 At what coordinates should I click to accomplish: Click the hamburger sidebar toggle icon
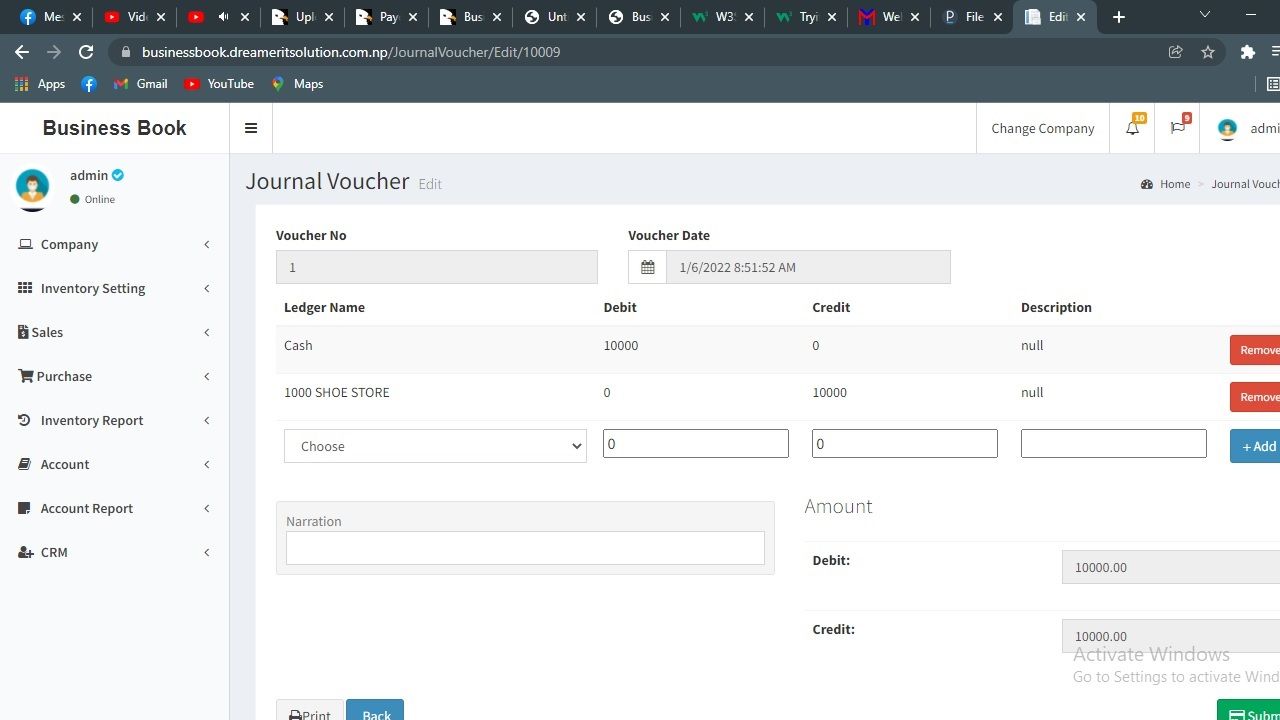click(x=251, y=128)
